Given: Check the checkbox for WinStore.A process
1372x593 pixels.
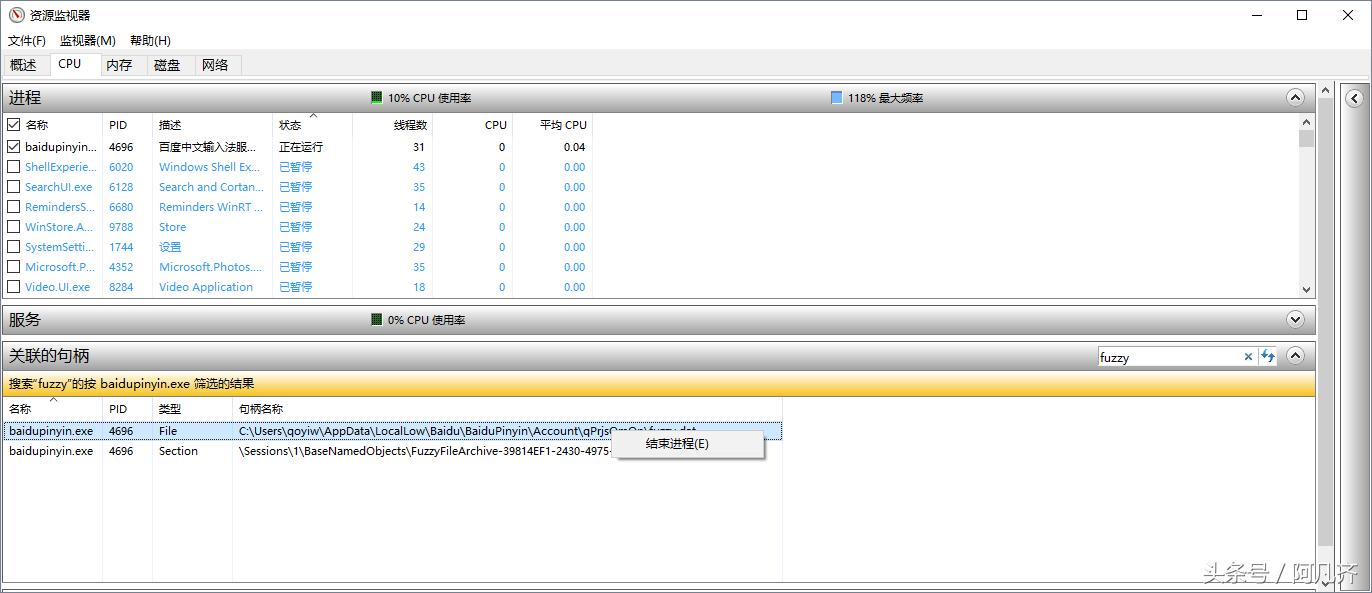Looking at the screenshot, I should point(14,227).
